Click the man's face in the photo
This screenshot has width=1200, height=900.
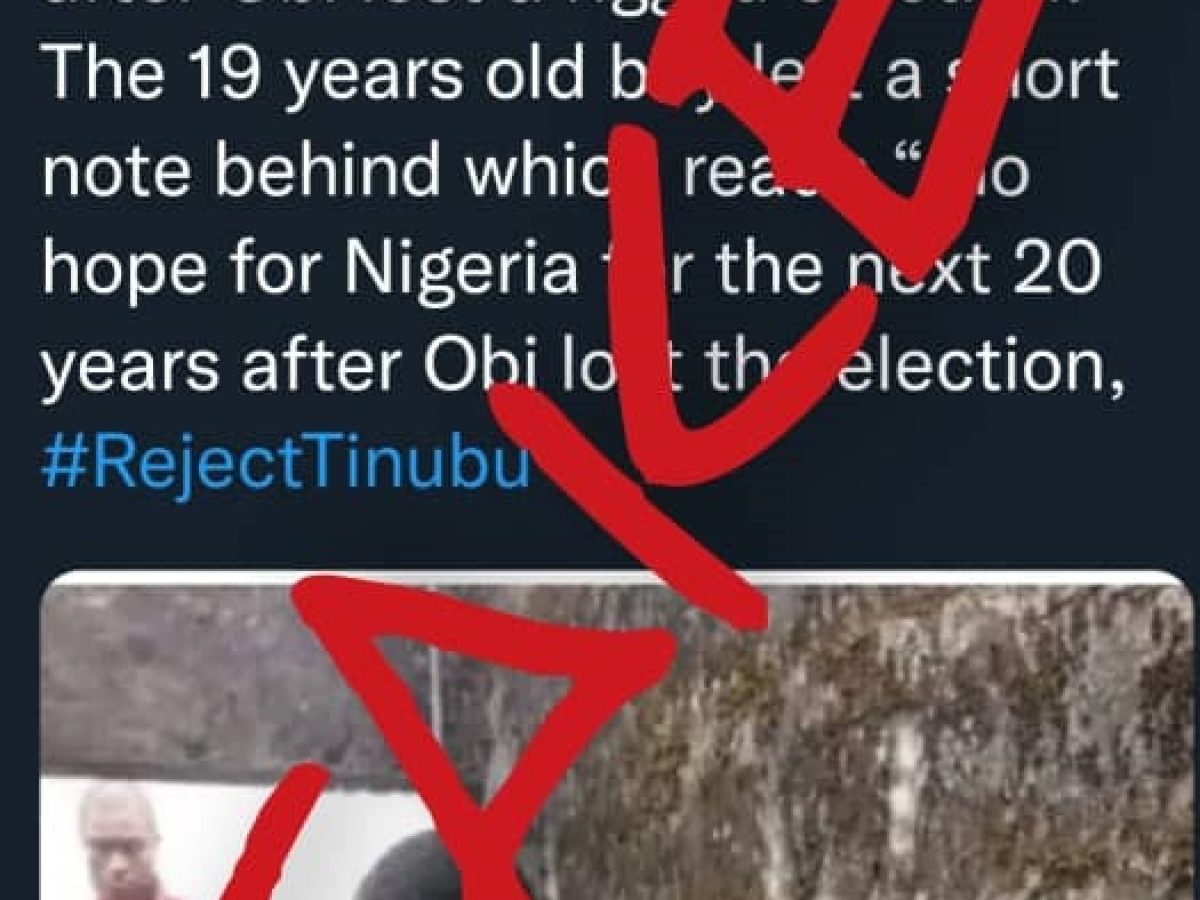(115, 835)
